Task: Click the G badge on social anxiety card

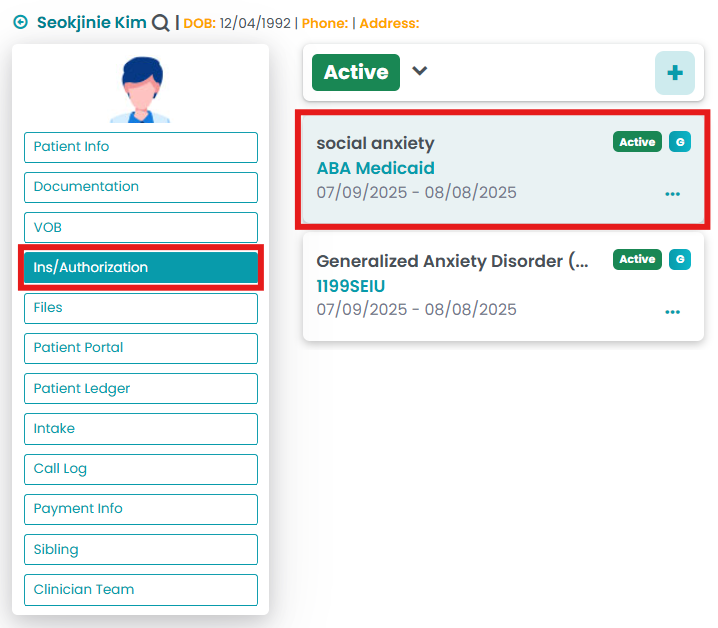Action: (680, 142)
